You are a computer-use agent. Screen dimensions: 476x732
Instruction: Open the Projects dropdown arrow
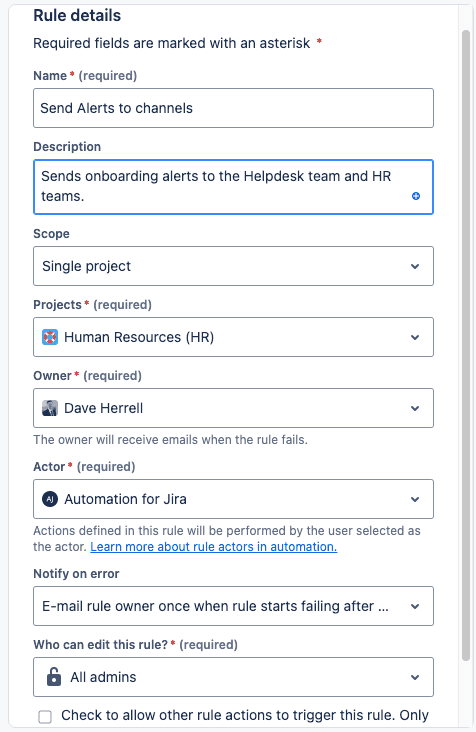pos(415,337)
